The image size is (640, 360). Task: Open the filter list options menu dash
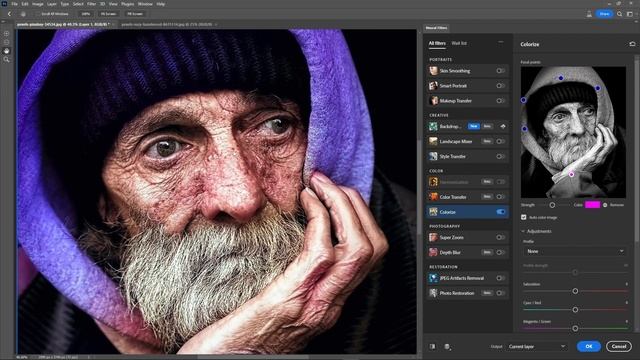(x=501, y=42)
